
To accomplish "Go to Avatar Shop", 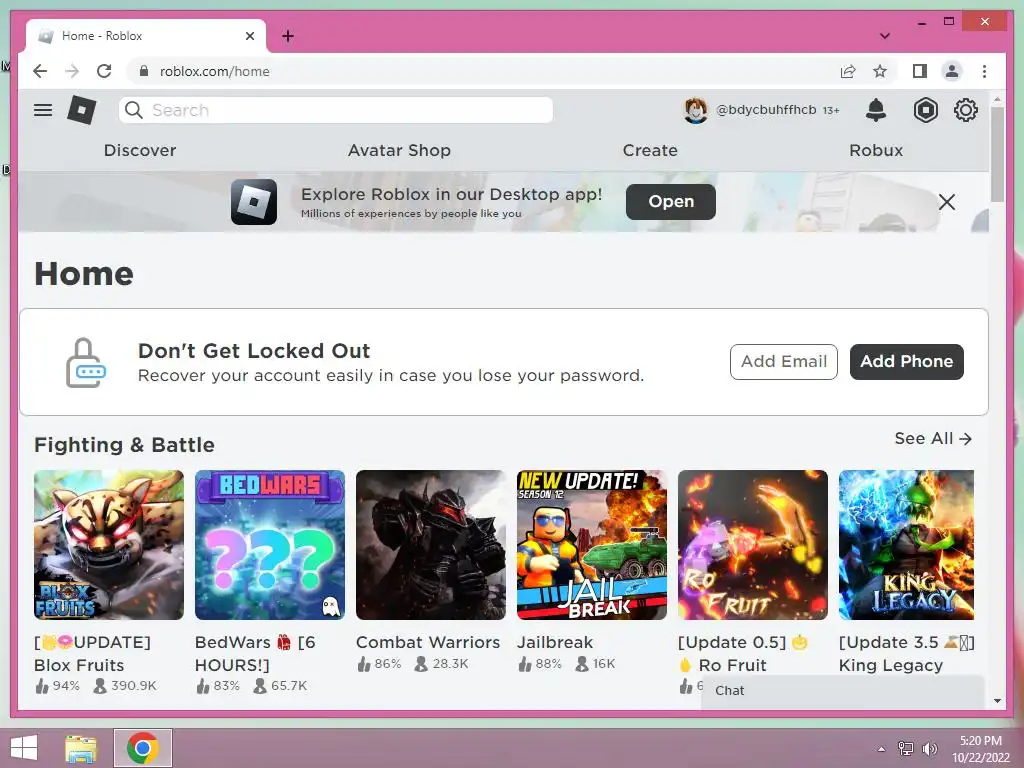I will pyautogui.click(x=399, y=150).
